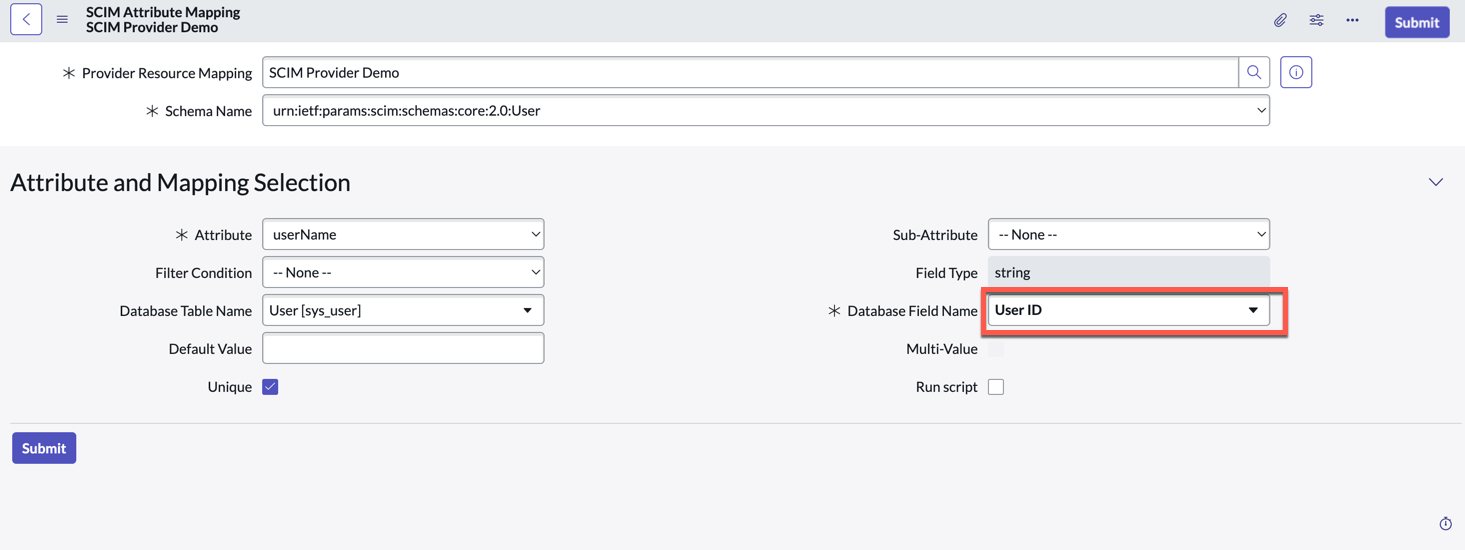Enable the Run script checkbox
Screen dimensions: 1465x550
[996, 387]
